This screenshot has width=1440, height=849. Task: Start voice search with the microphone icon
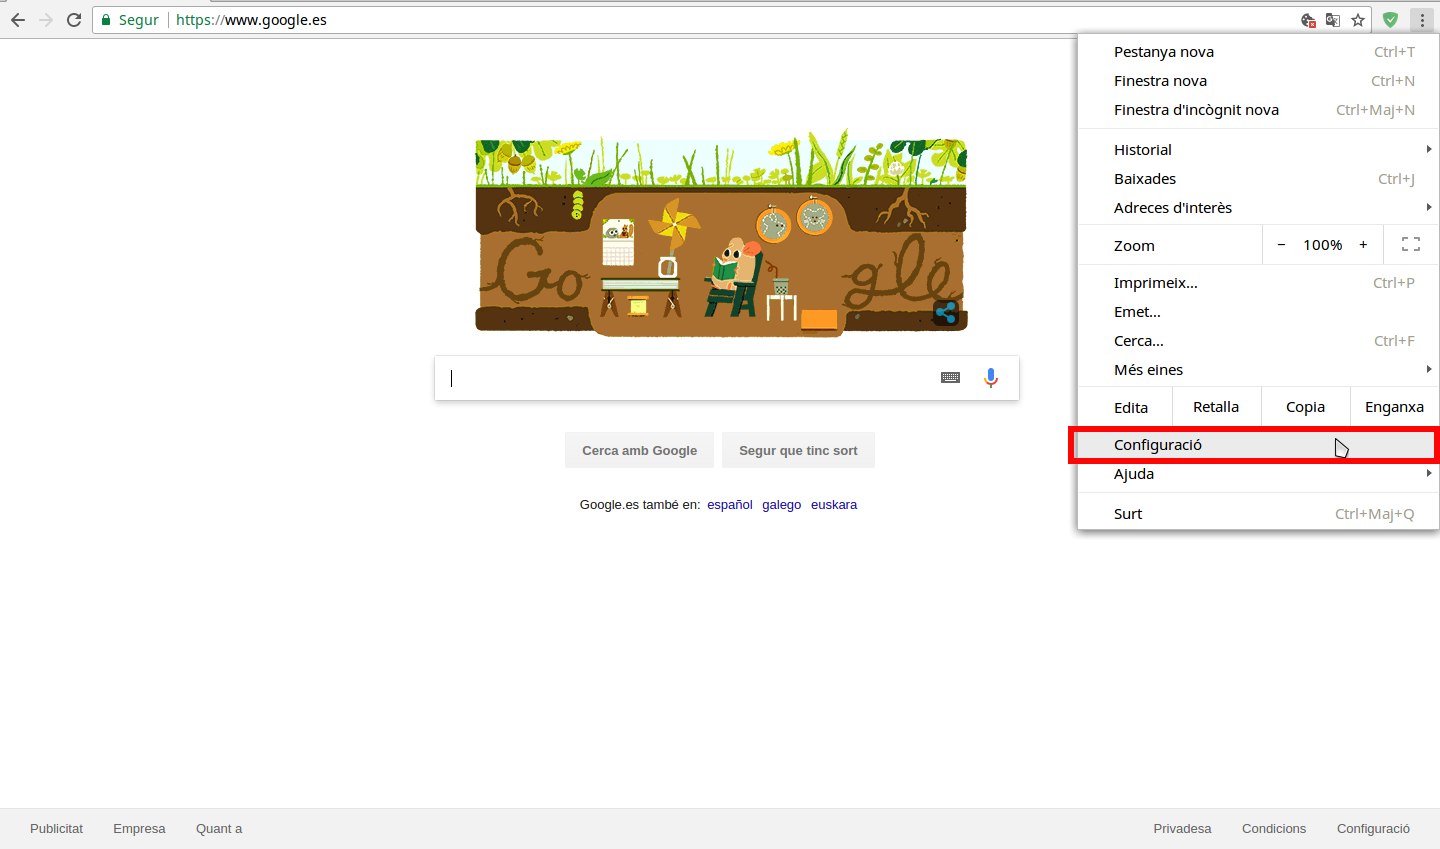(x=990, y=378)
